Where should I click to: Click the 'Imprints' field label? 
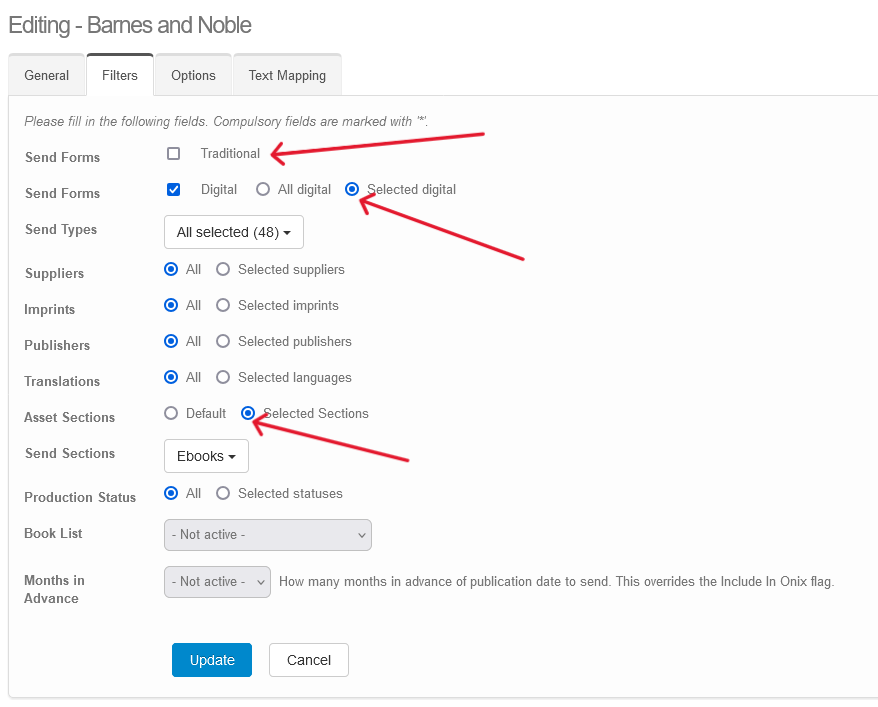tap(49, 309)
